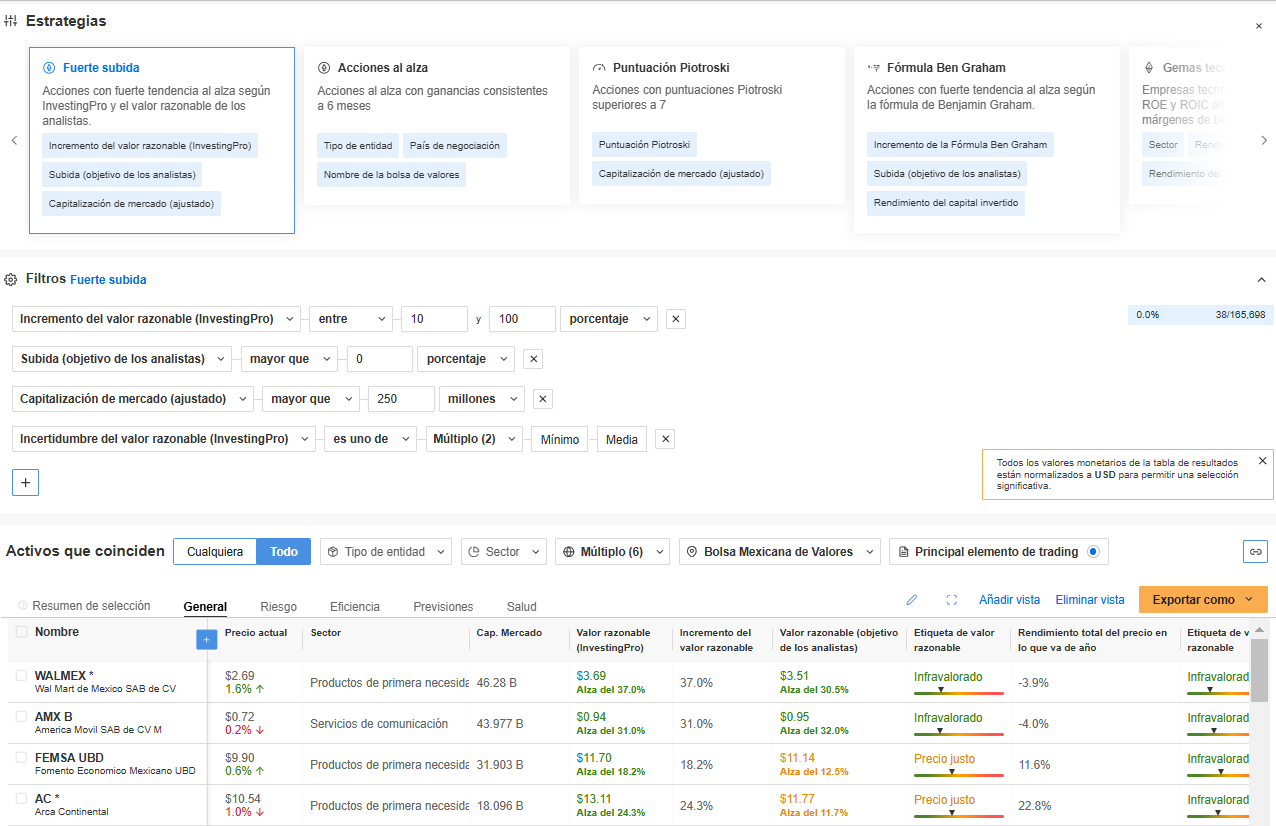The height and width of the screenshot is (826, 1276).
Task: Check the FEMSA UBD row checkbox
Action: [22, 758]
